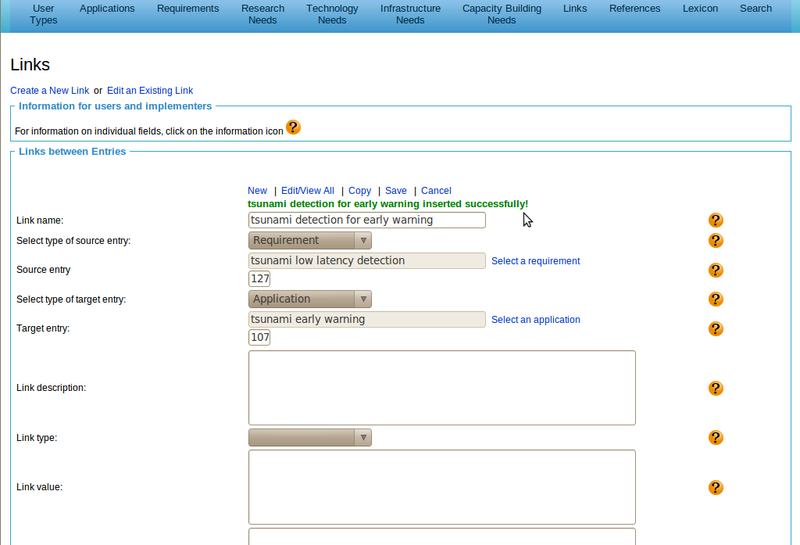Image resolution: width=800 pixels, height=545 pixels.
Task: Click inside the Link name text field
Action: coord(366,220)
